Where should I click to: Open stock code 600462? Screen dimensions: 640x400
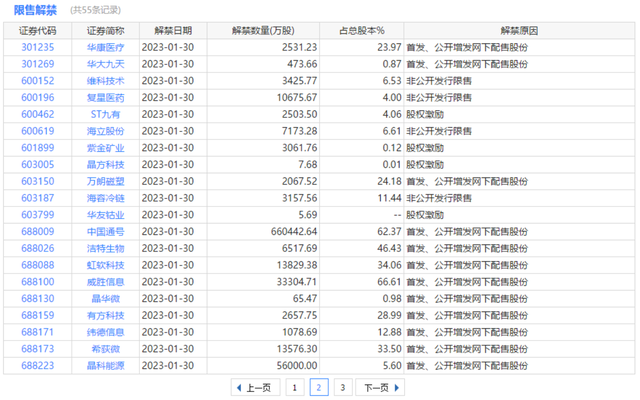coord(38,114)
